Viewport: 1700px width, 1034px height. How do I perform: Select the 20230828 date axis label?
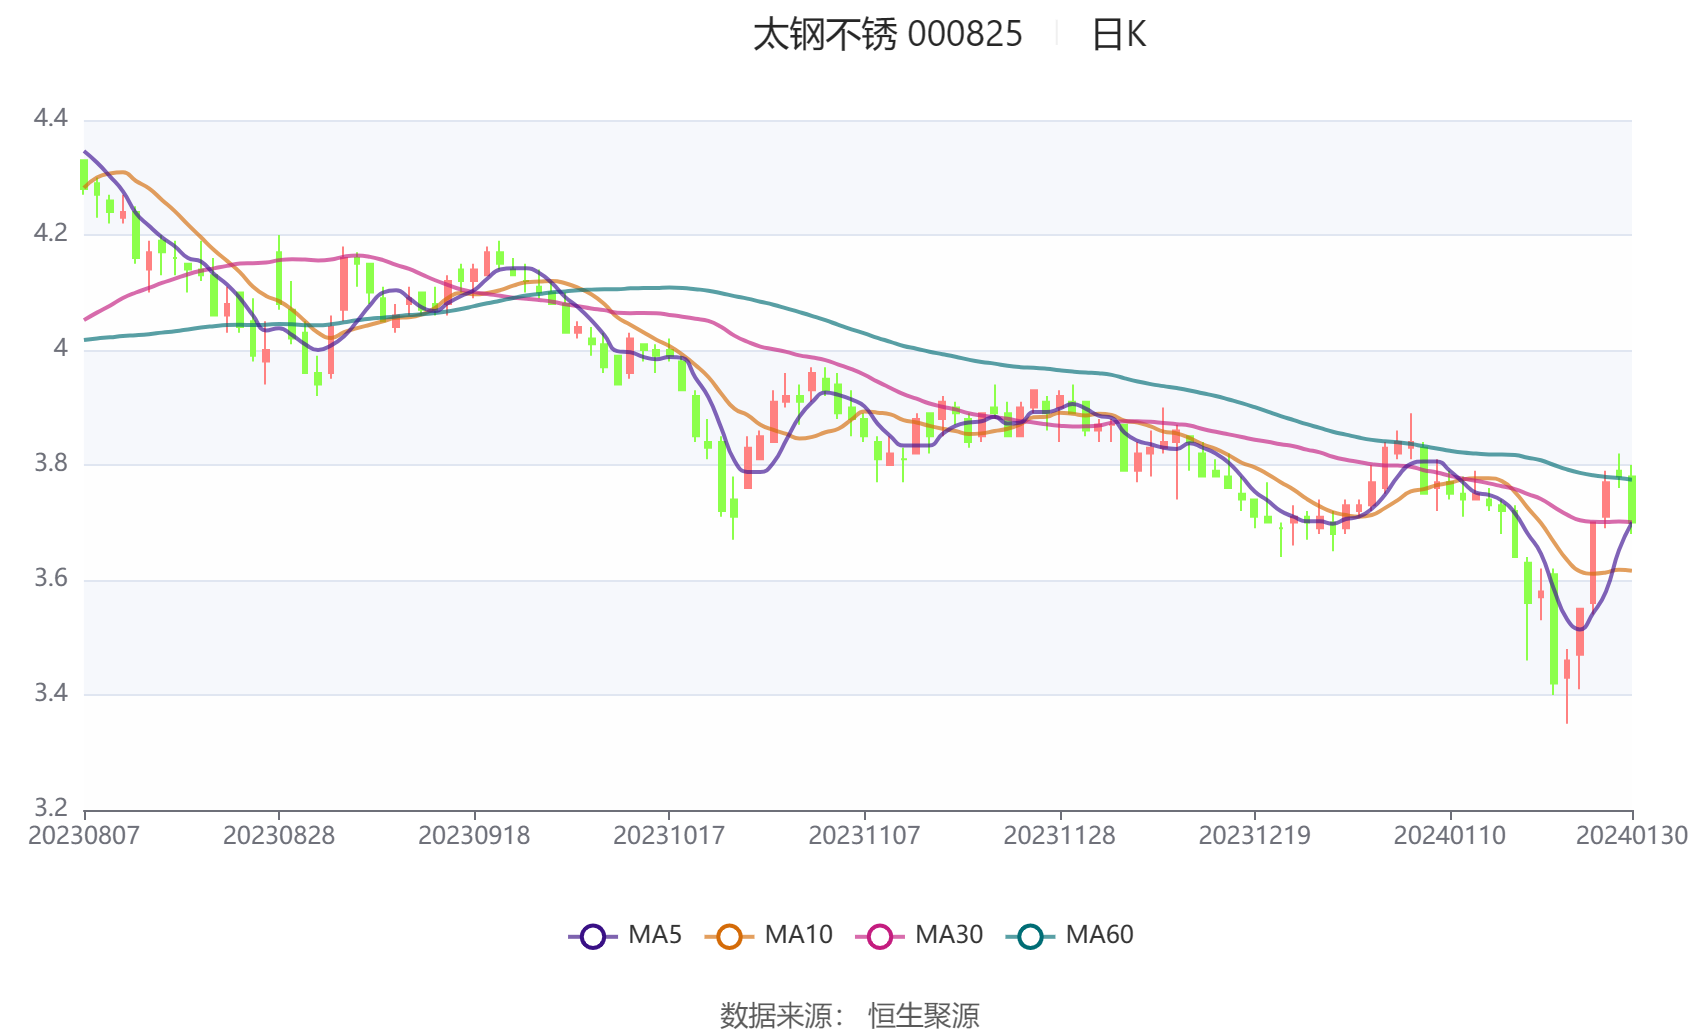pos(279,835)
